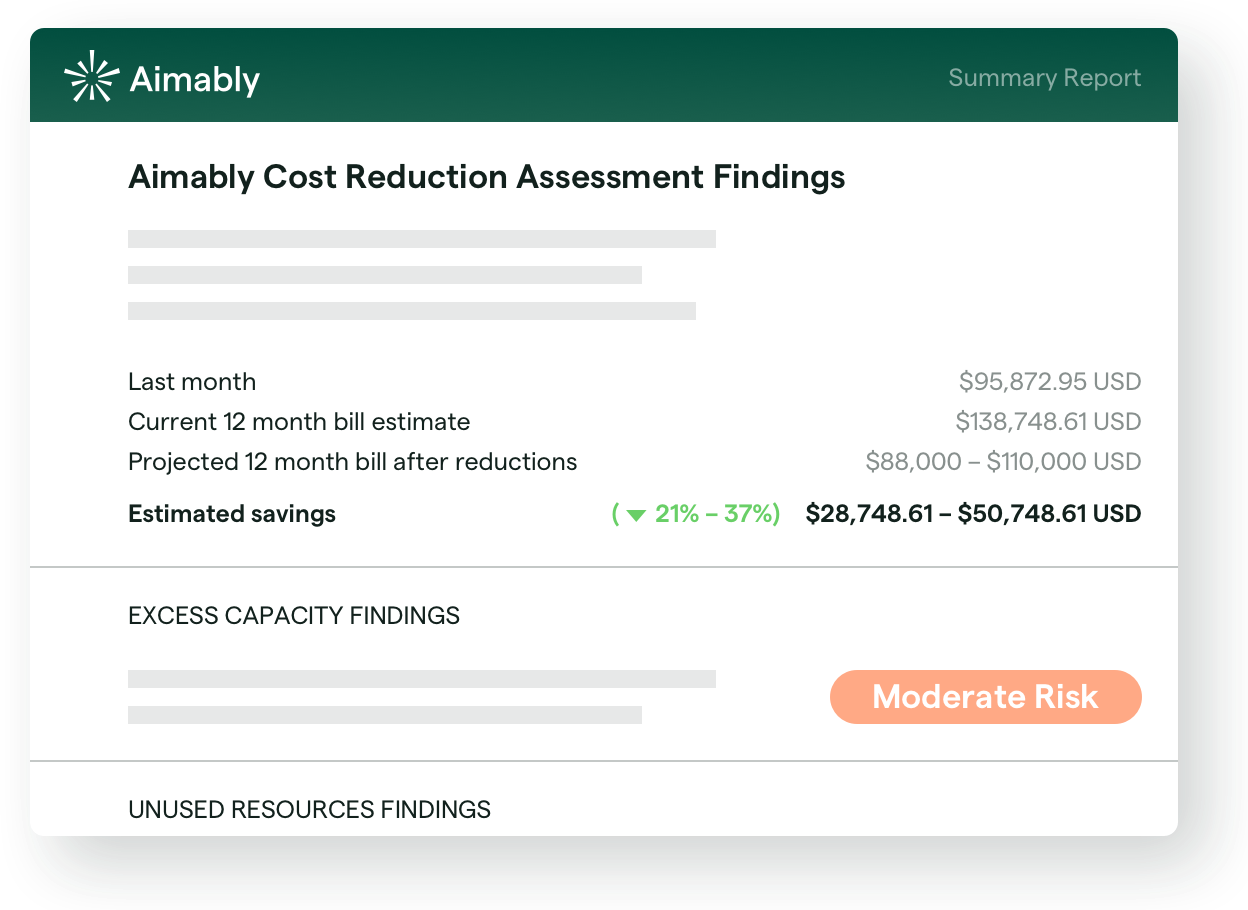Viewport: 1248px width, 910px height.
Task: Select the $138,748.61 USD estimate value
Action: (1048, 422)
